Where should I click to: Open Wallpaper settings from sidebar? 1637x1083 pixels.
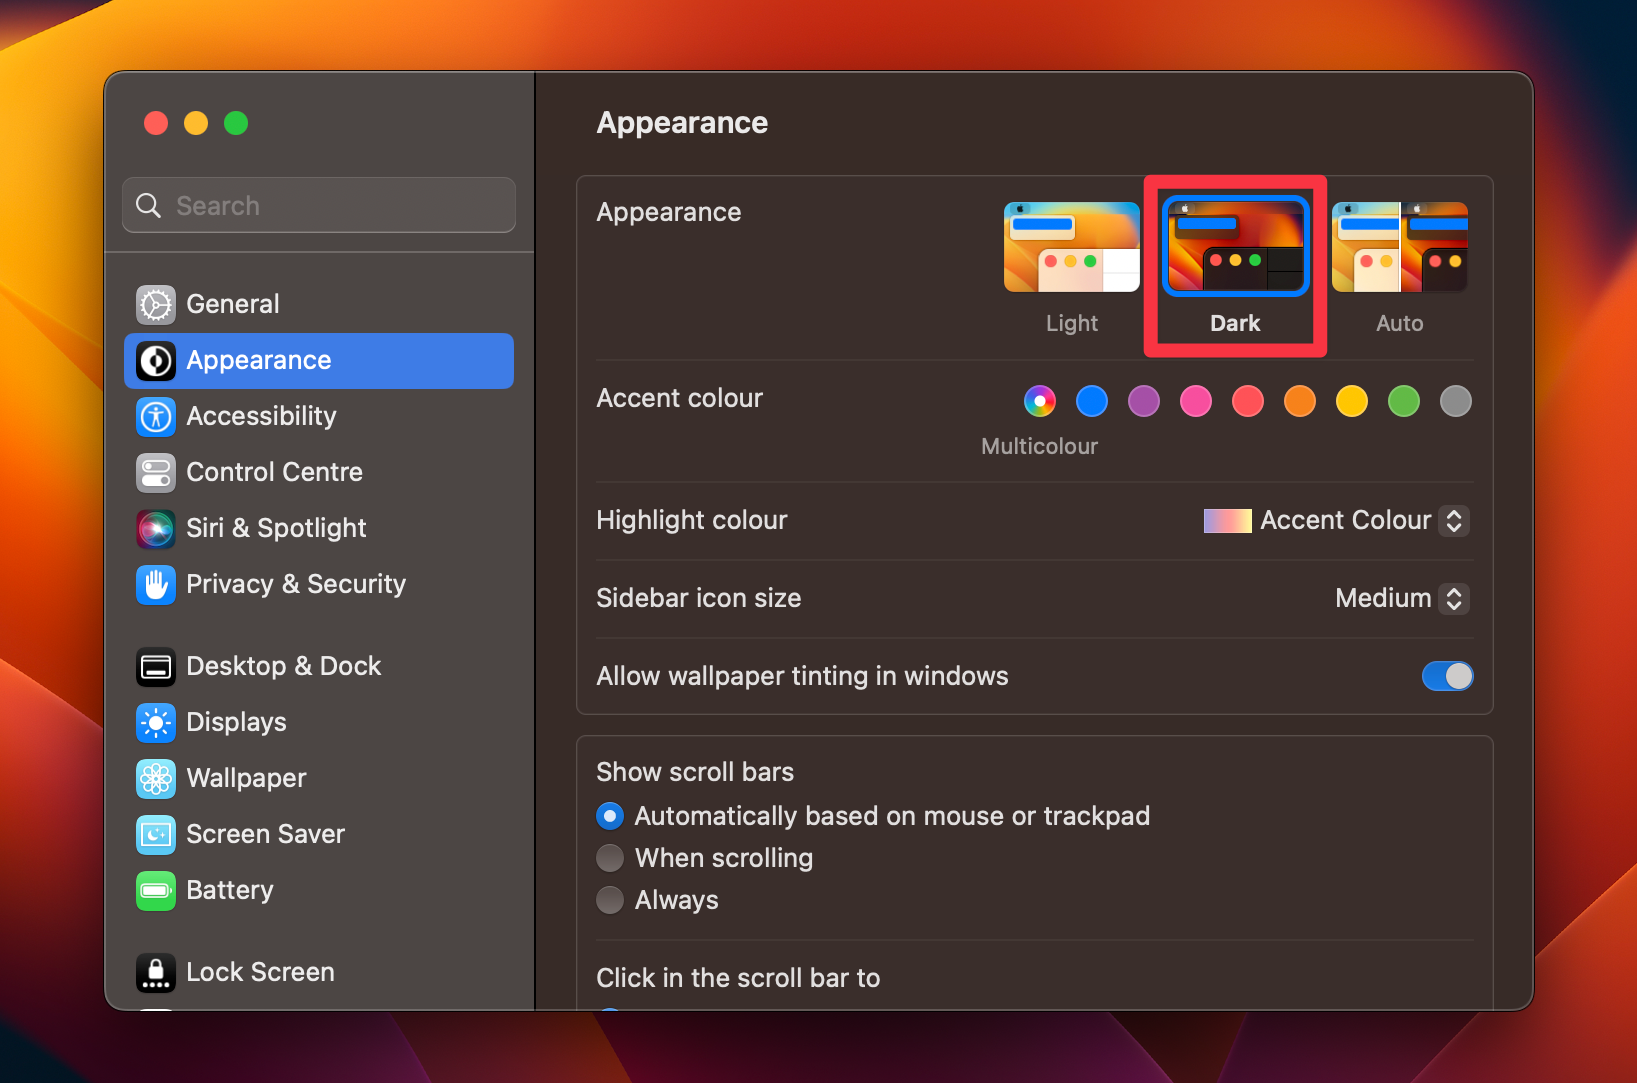[x=247, y=778]
